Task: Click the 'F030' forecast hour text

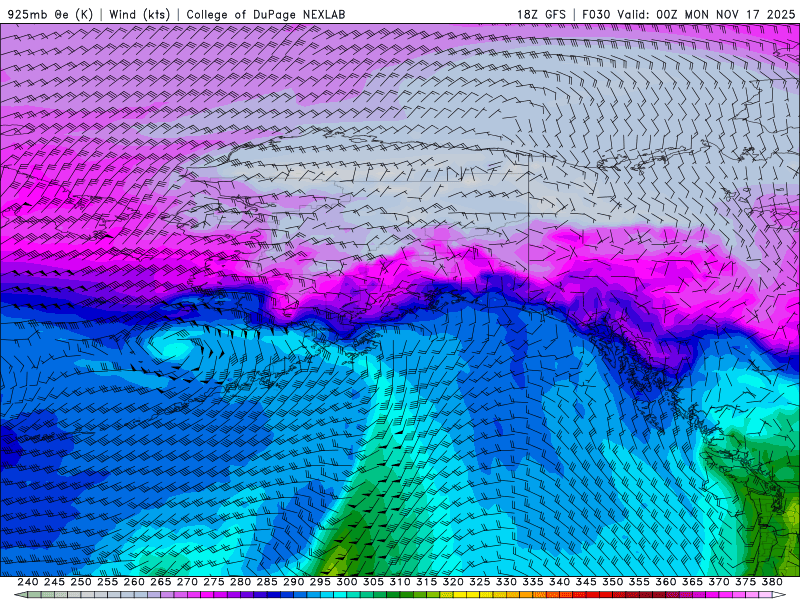Action: 596,14
